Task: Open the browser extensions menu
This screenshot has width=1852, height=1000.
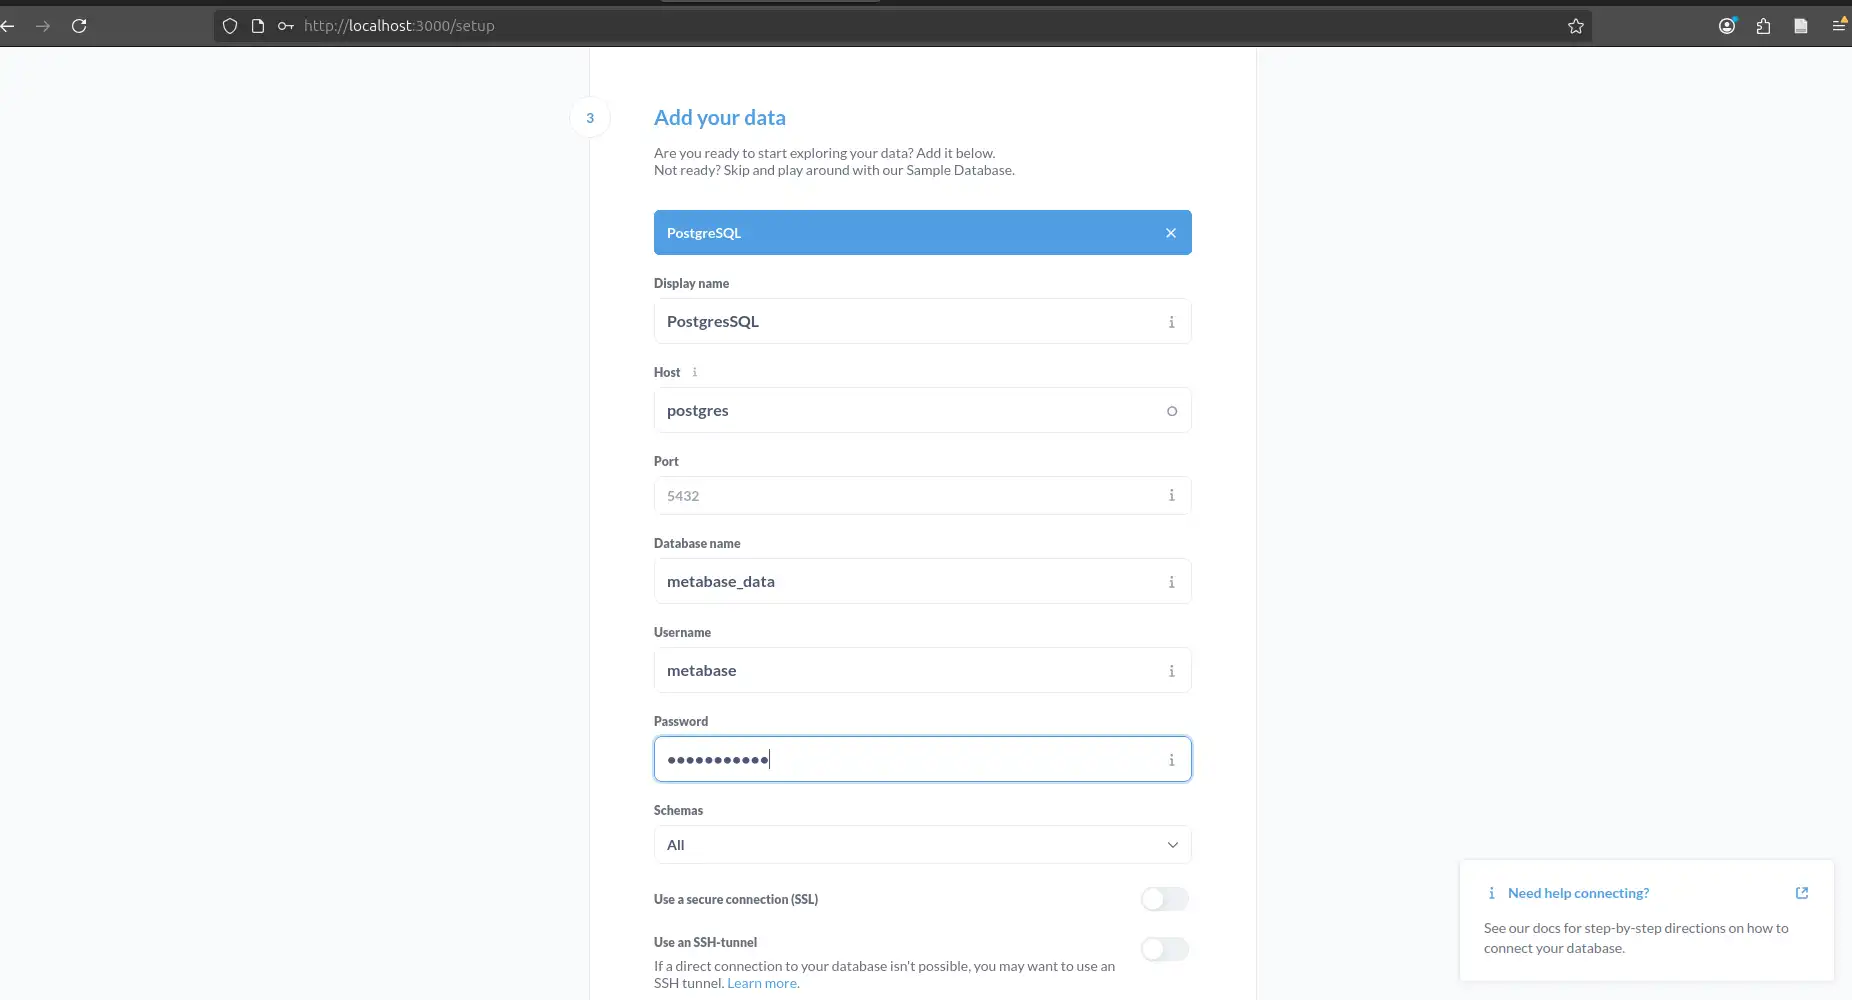Action: tap(1764, 26)
